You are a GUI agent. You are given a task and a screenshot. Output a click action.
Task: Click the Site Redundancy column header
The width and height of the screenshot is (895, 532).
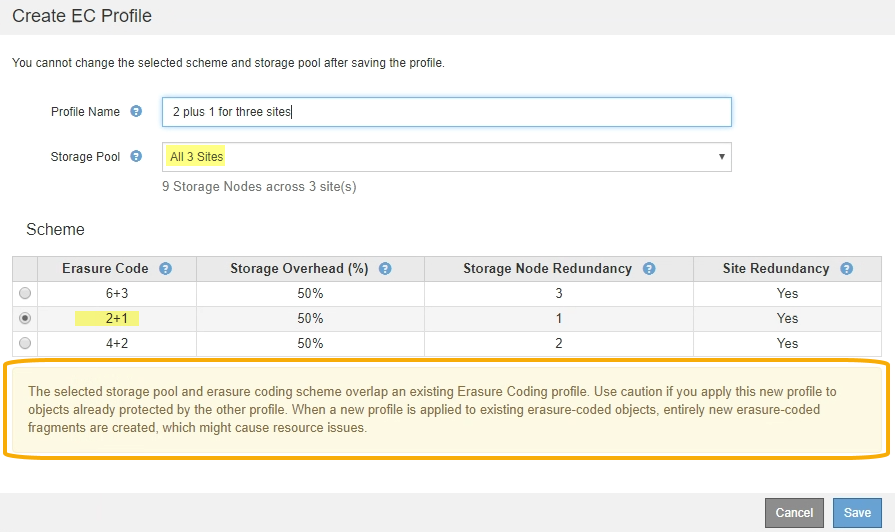click(776, 269)
